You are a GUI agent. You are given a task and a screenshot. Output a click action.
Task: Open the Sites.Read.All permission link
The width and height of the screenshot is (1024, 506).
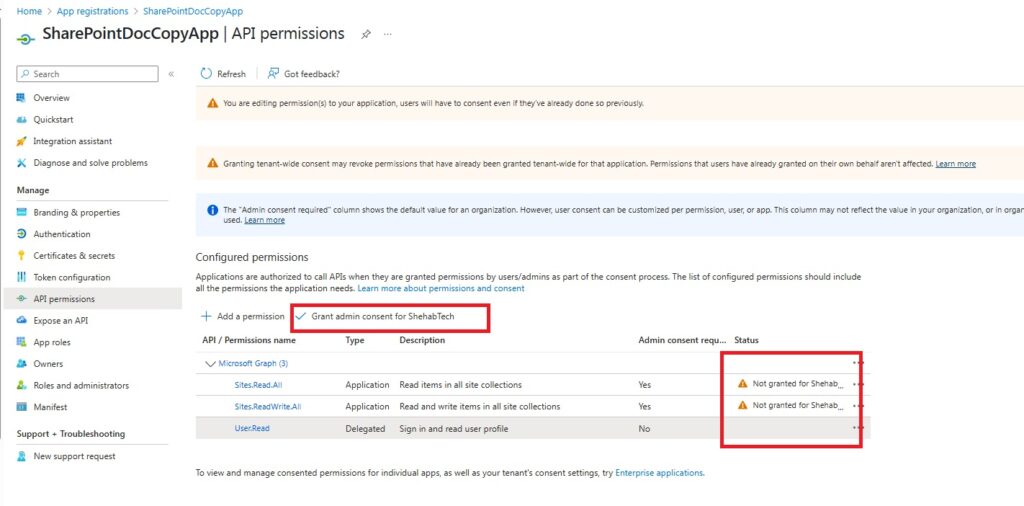[260, 385]
